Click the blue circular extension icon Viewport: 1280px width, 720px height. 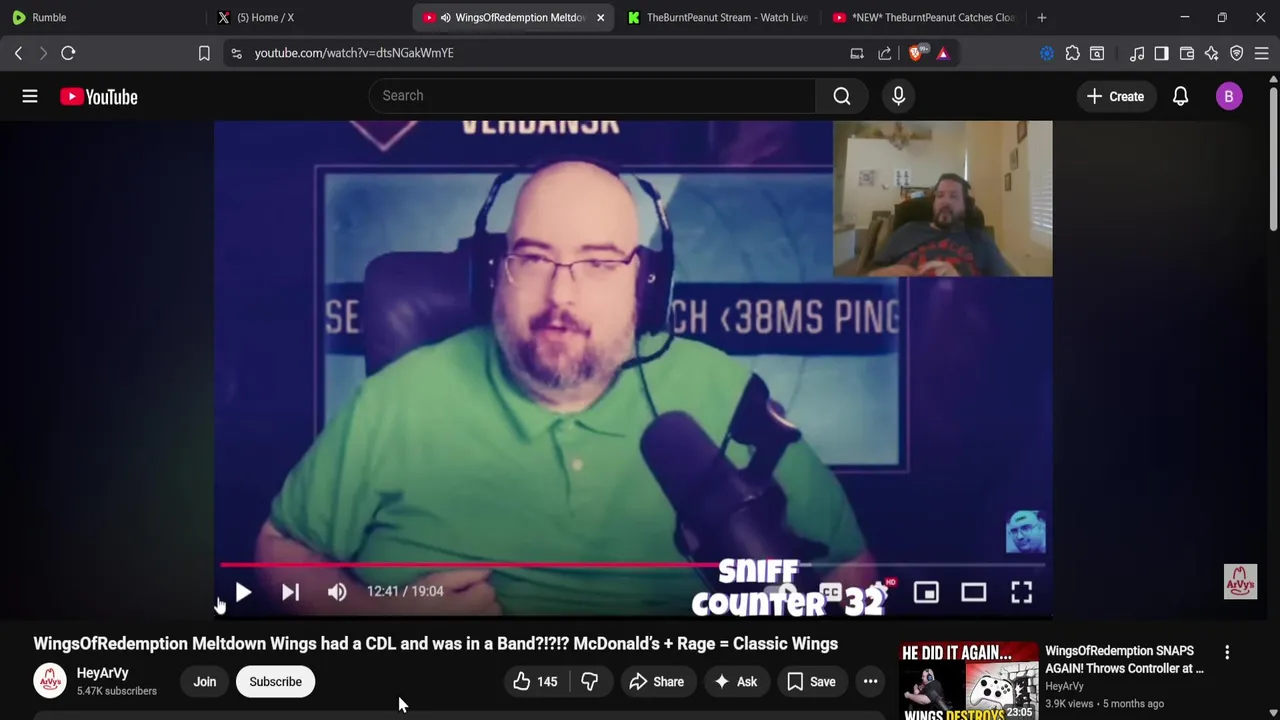tap(1047, 53)
